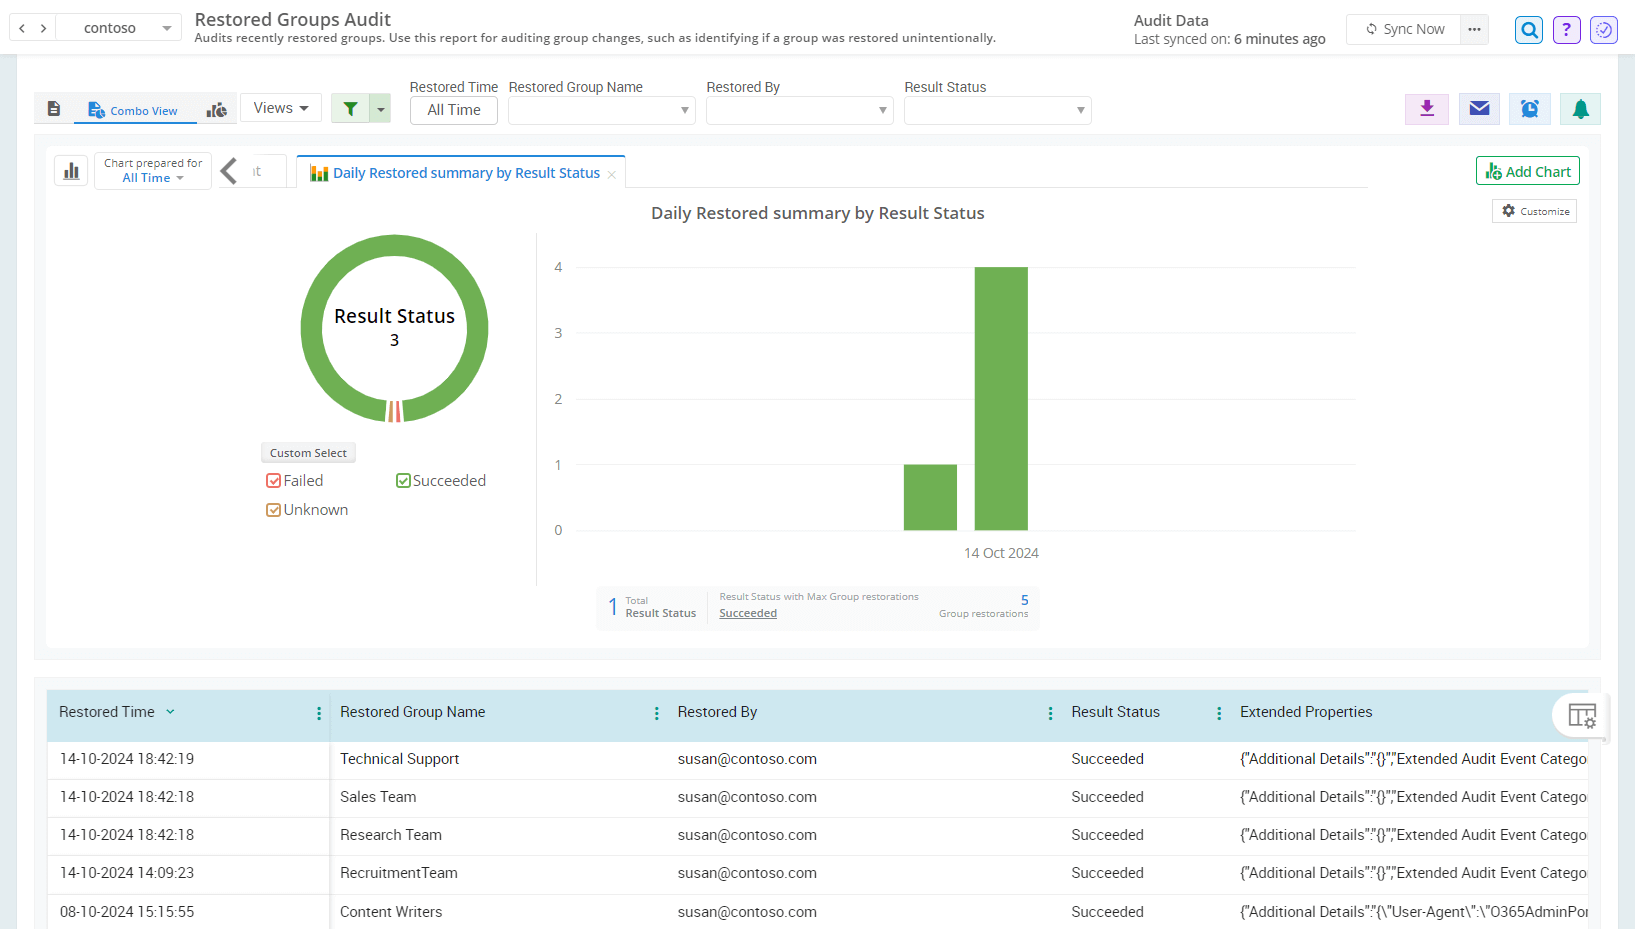Click the email report envelope icon
1635x929 pixels.
(1479, 109)
